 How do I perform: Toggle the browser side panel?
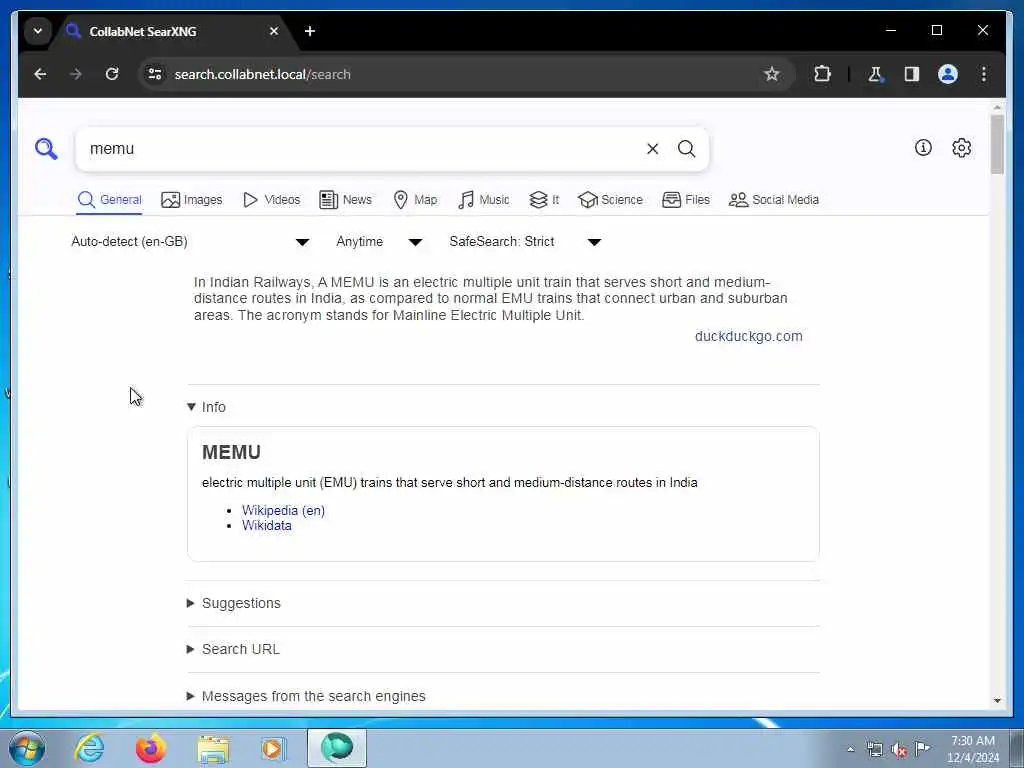[x=912, y=74]
